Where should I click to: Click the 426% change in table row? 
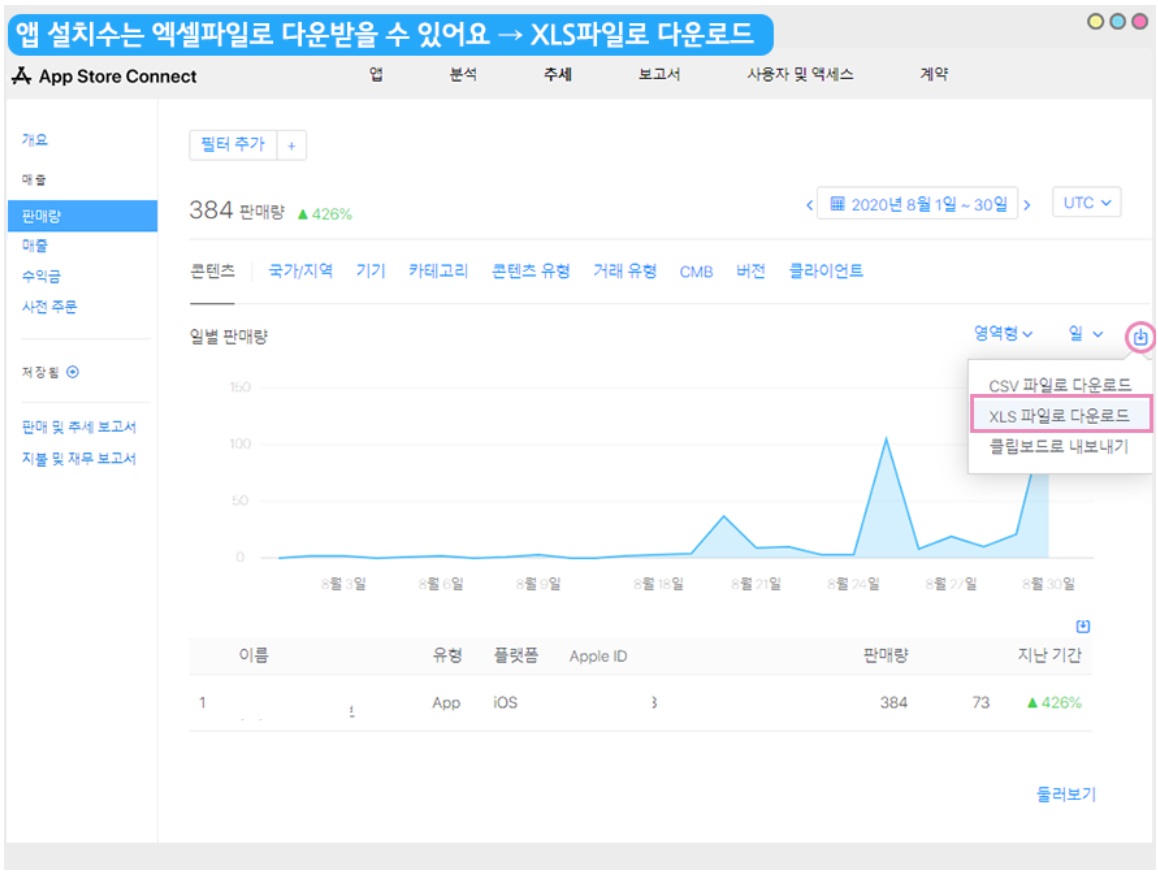click(1055, 702)
